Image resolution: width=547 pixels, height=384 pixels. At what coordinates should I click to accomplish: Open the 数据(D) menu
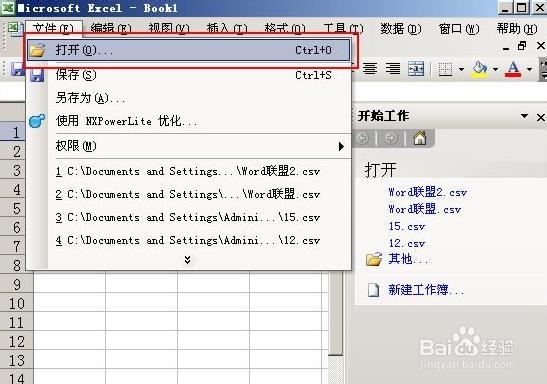click(x=401, y=29)
